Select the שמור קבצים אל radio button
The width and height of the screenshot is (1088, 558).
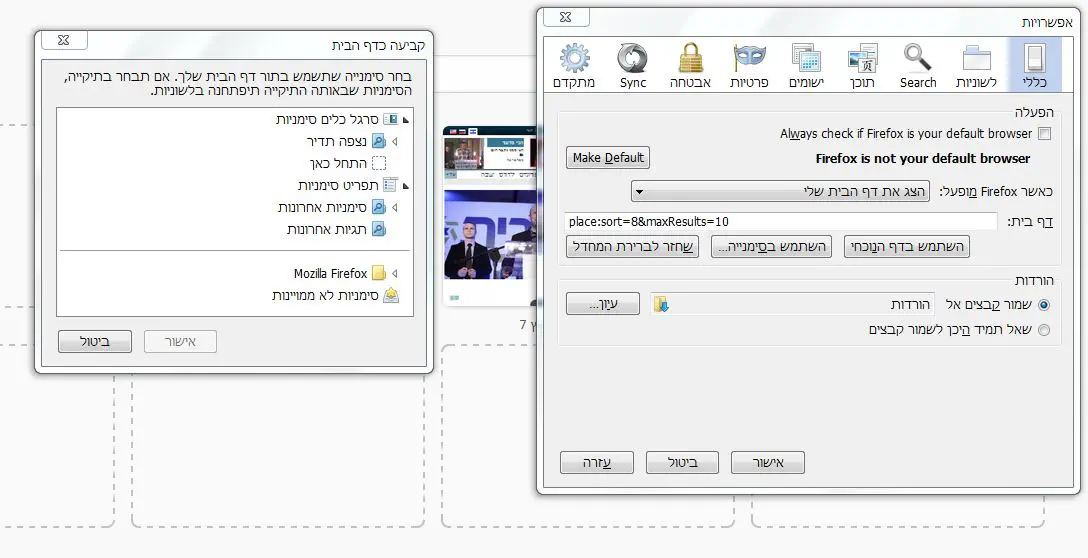[x=1044, y=304]
